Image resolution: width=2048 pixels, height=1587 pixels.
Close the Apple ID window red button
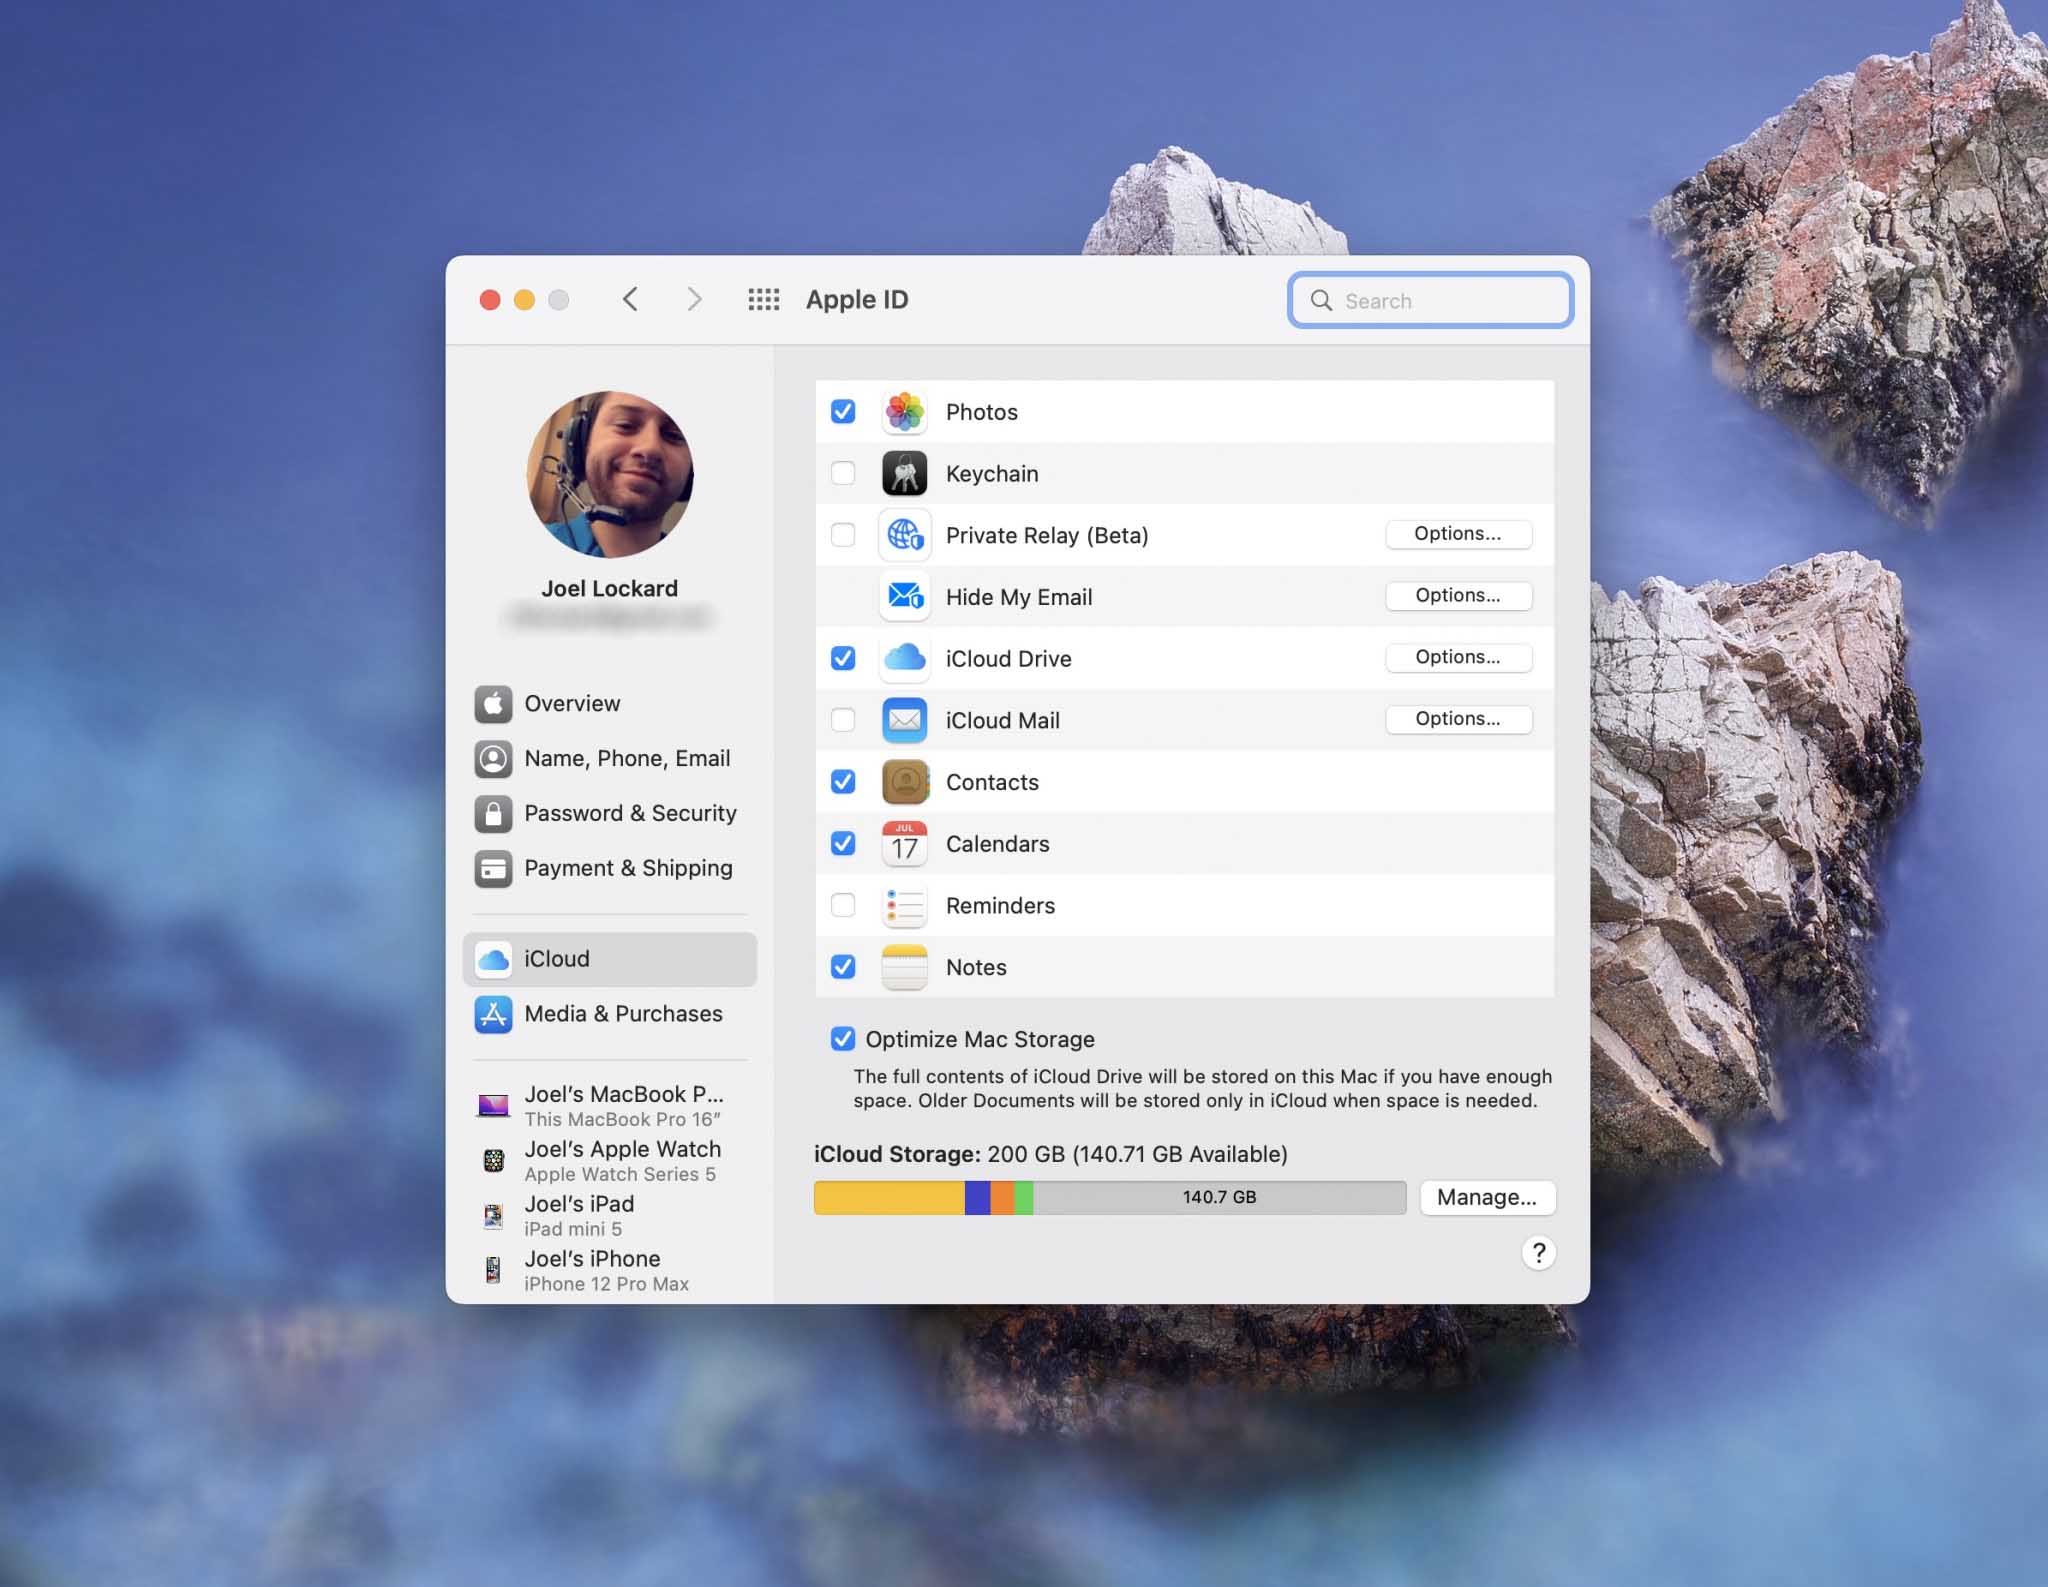[490, 300]
